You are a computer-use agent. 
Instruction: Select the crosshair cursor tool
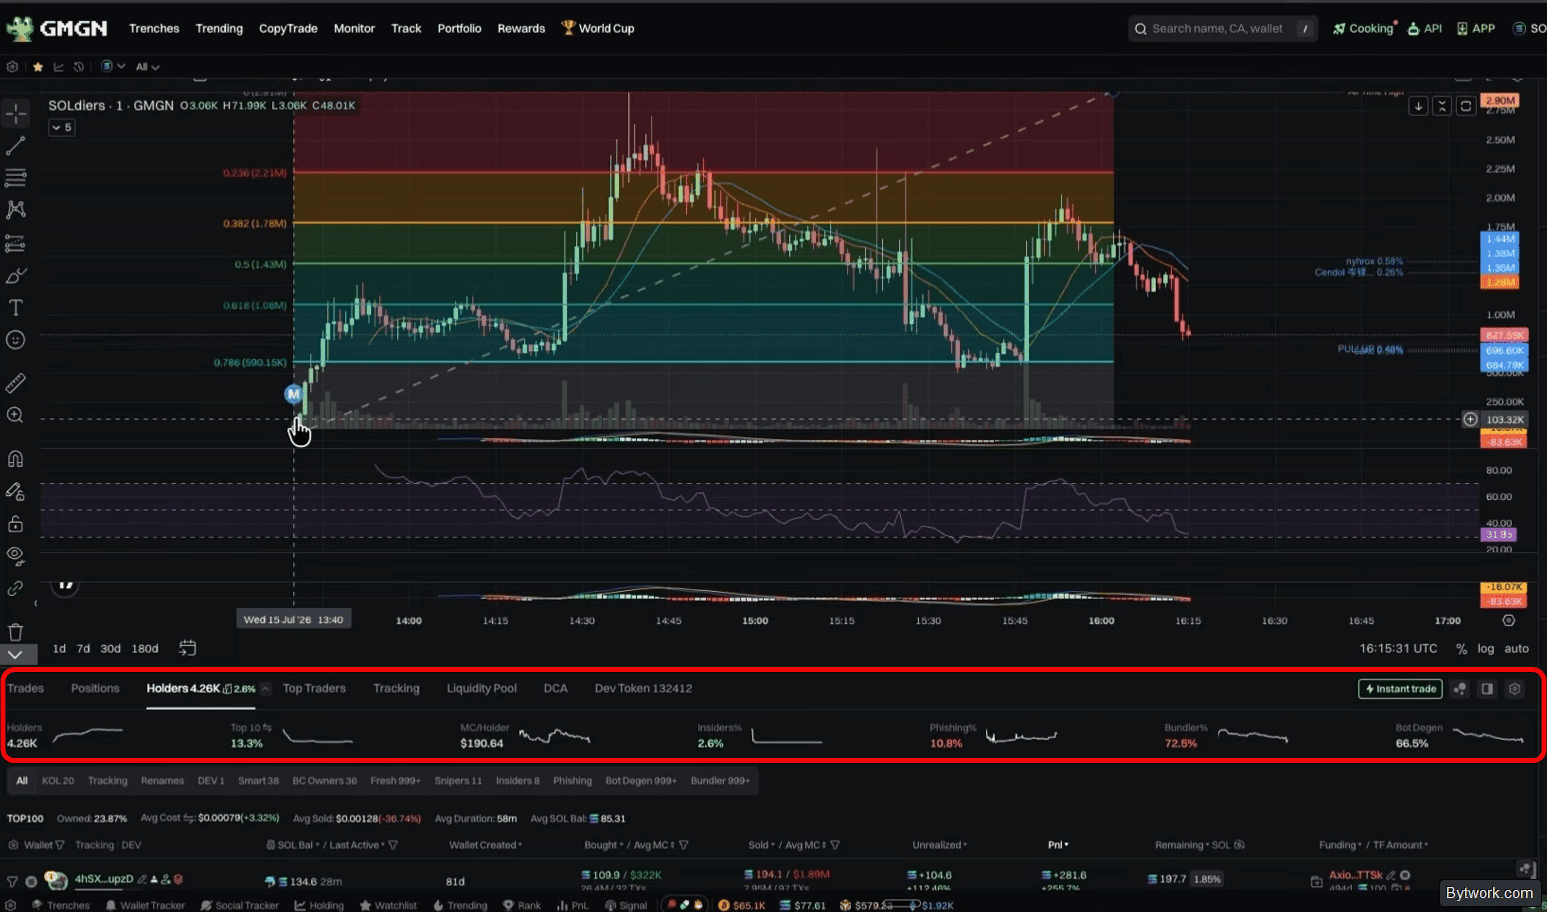click(16, 115)
